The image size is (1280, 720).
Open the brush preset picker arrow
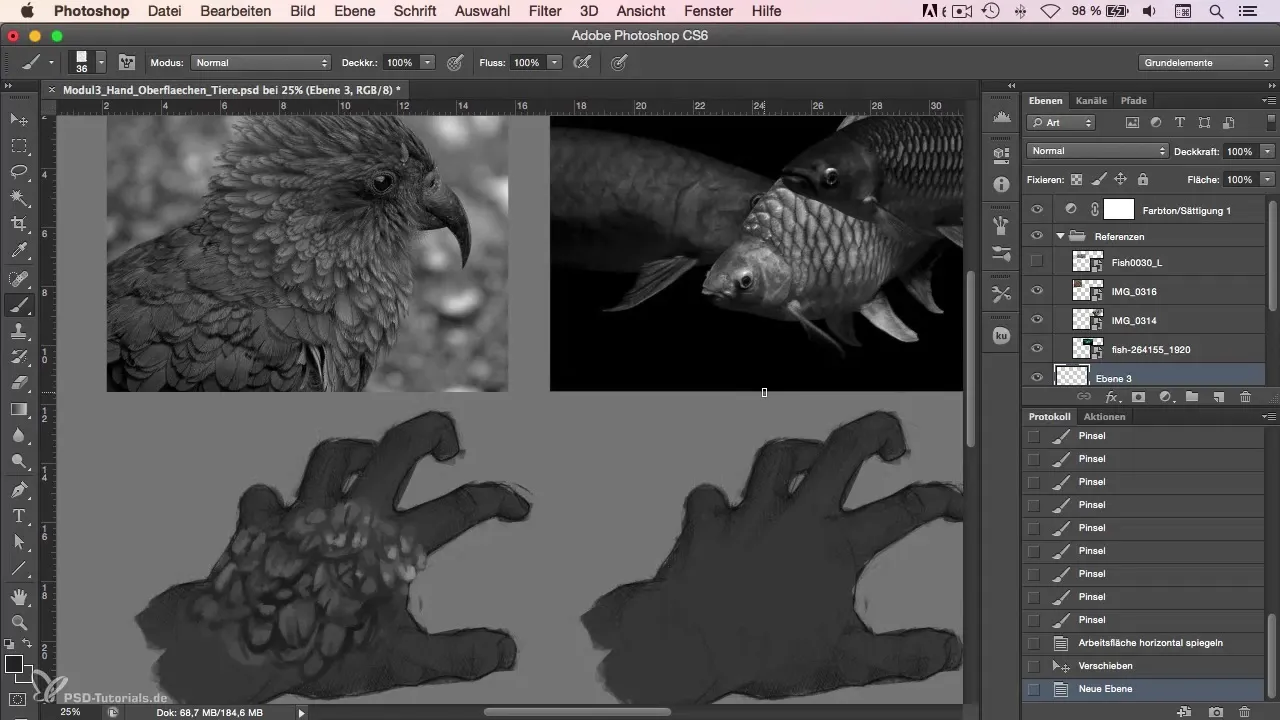pos(102,62)
